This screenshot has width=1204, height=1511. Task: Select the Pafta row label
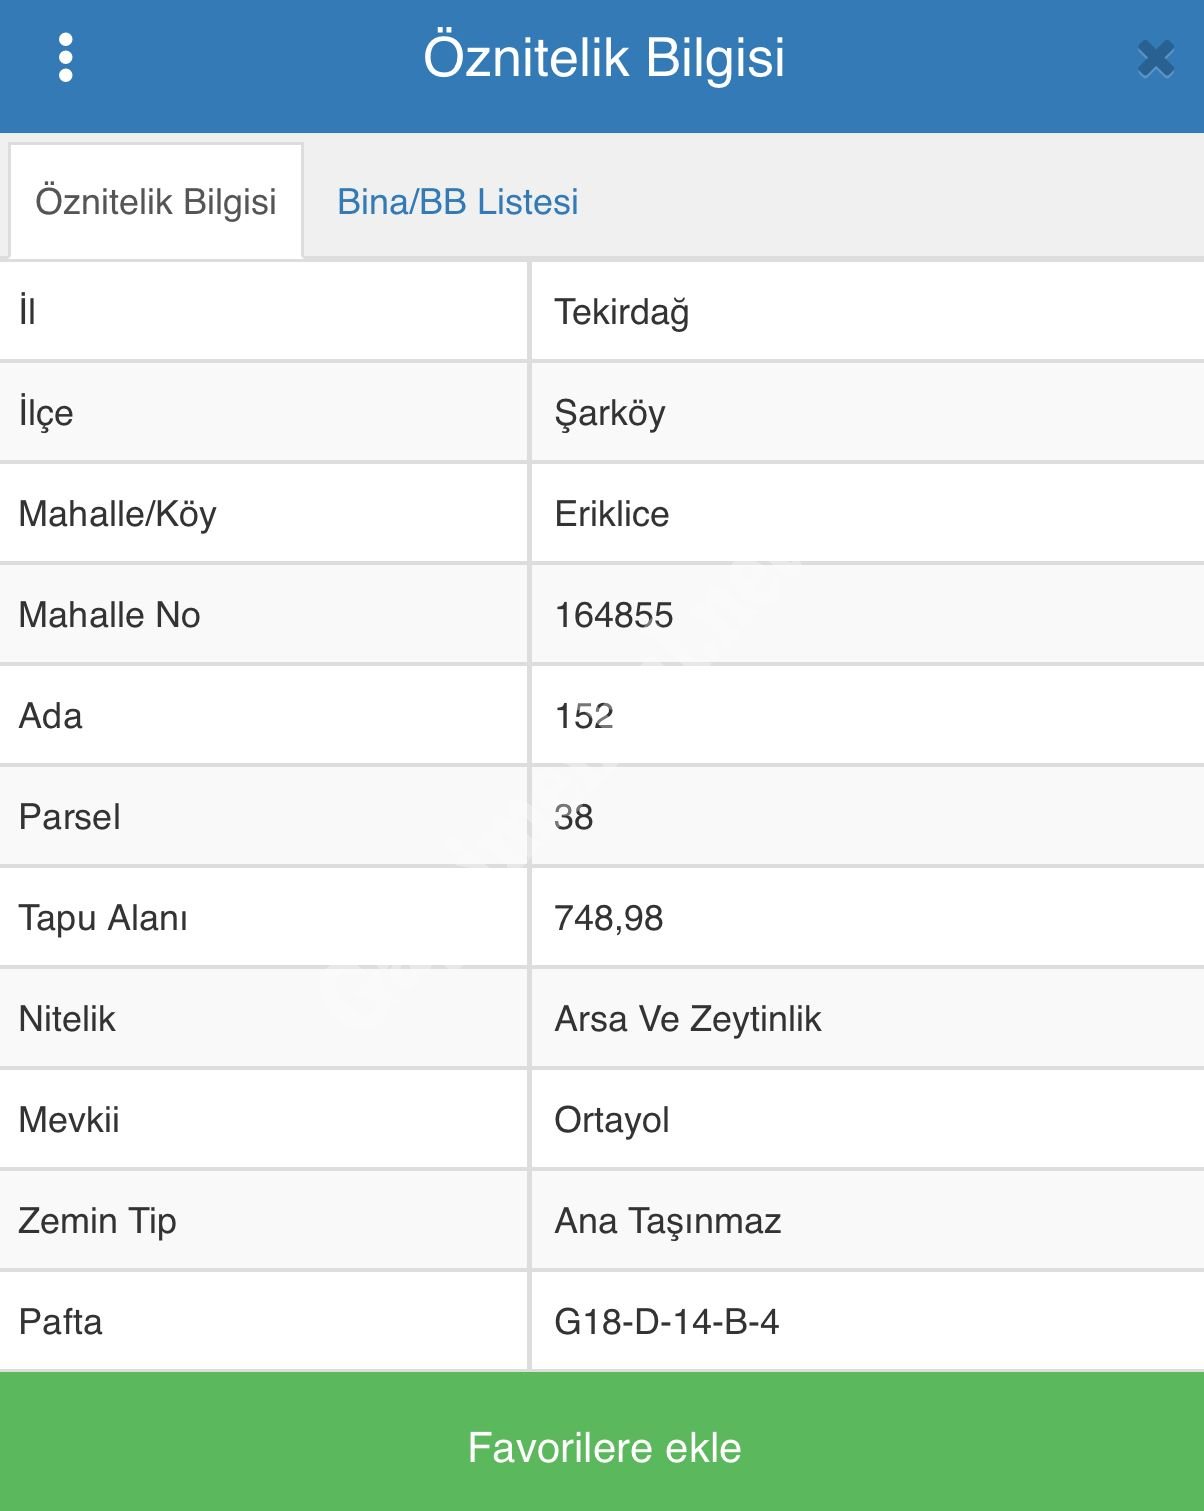click(60, 1322)
